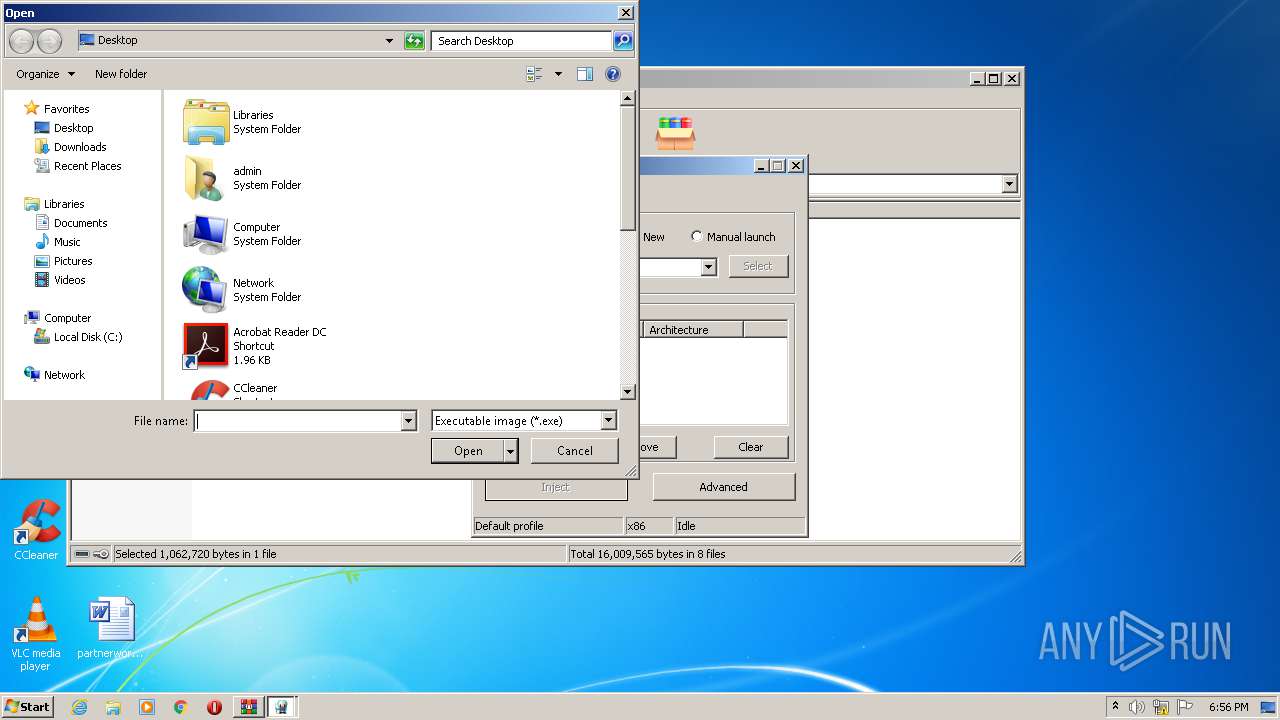Select the admin system folder icon
Viewport: 1280px width, 720px height.
[206, 178]
